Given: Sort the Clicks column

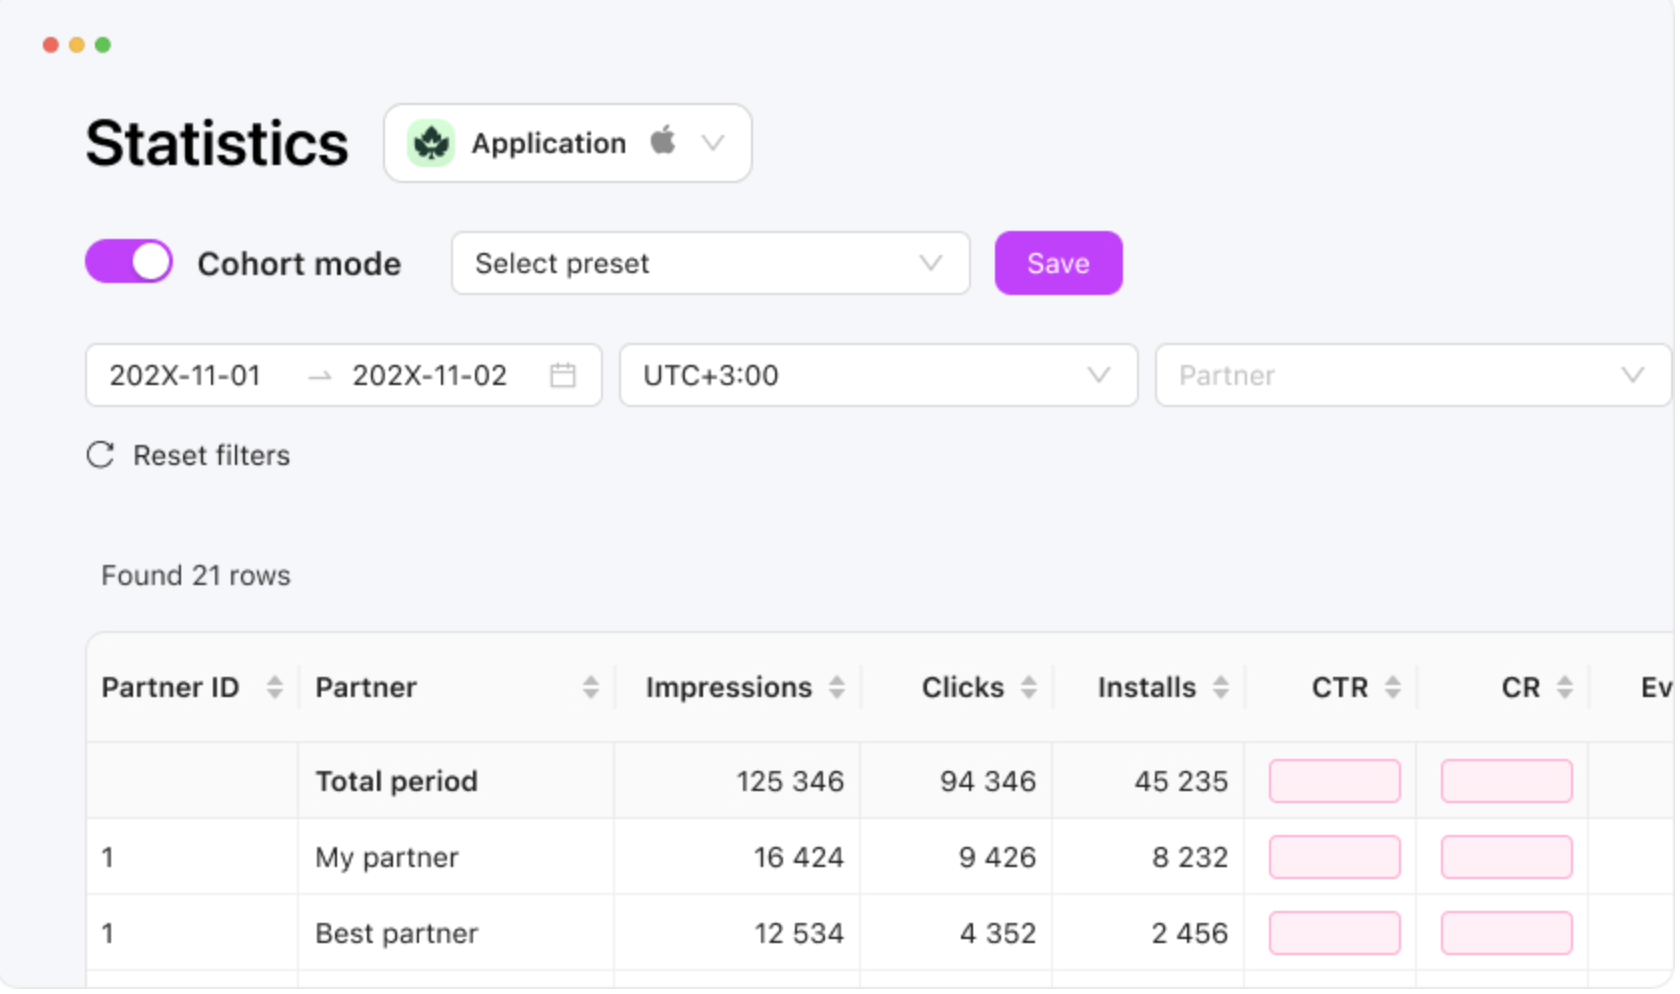Looking at the screenshot, I should tap(1029, 687).
